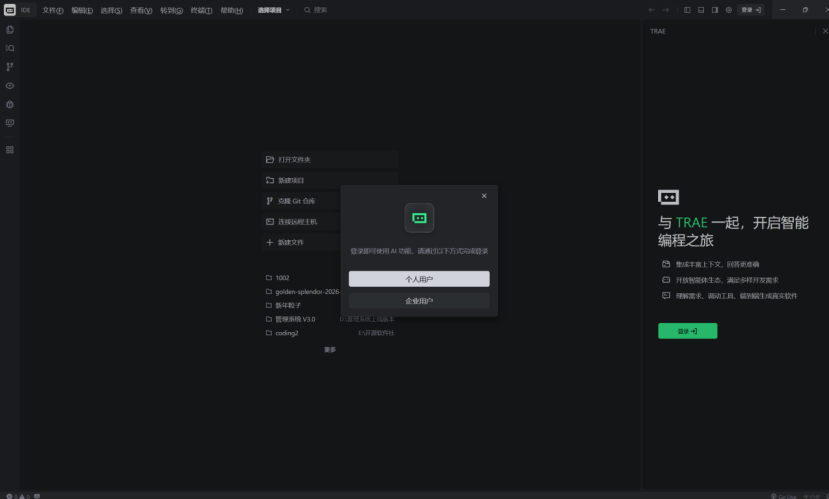Click the settings circle icon in title bar
The width and height of the screenshot is (829, 499).
[x=728, y=10]
